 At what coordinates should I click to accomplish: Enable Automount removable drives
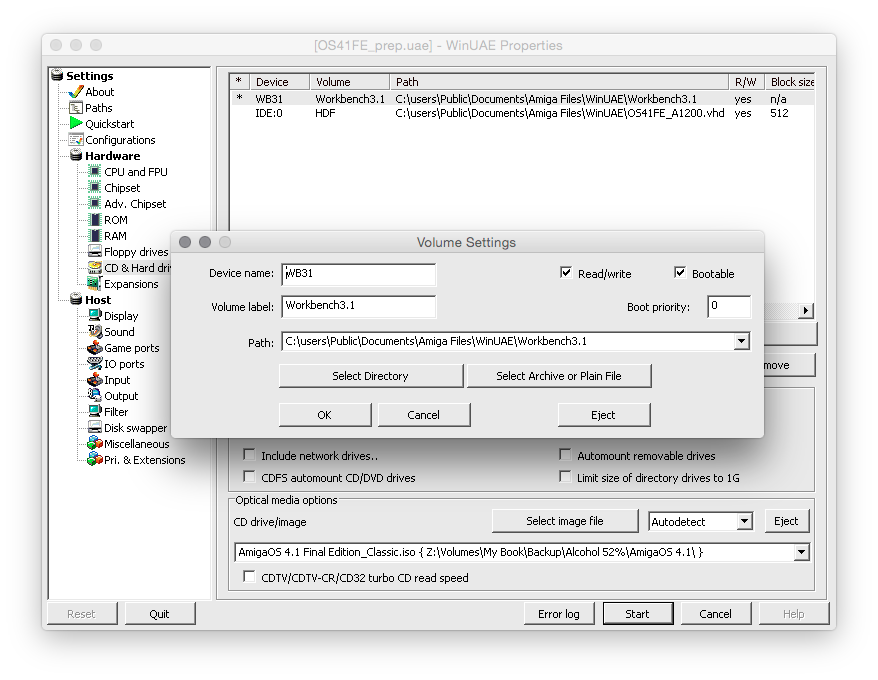pyautogui.click(x=565, y=455)
